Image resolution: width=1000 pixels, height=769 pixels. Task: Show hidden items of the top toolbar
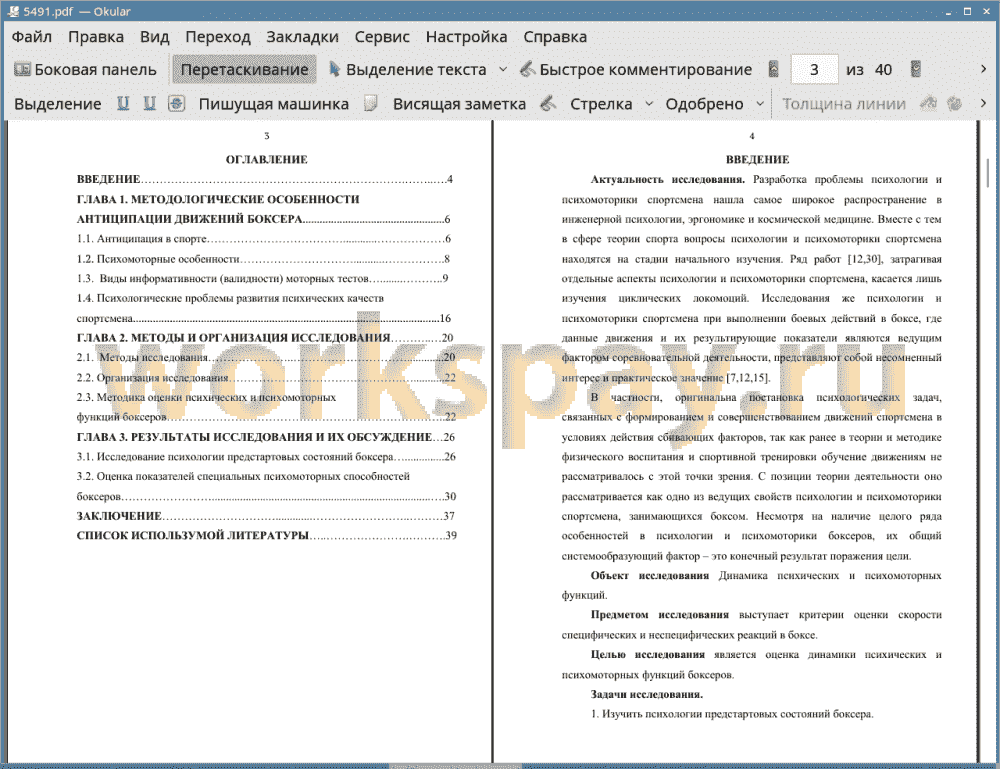point(983,69)
